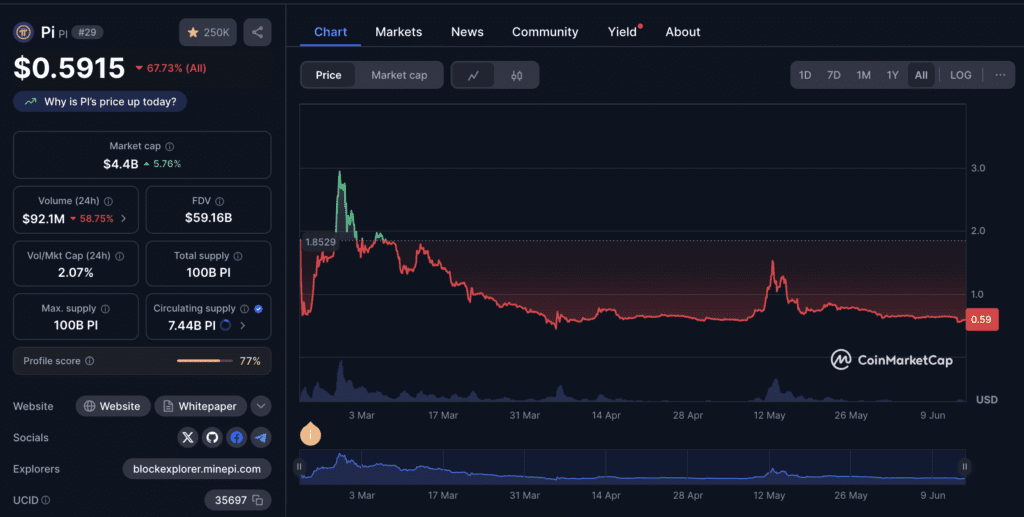Click the $4.4B market cap value
The height and width of the screenshot is (517, 1024).
click(121, 164)
